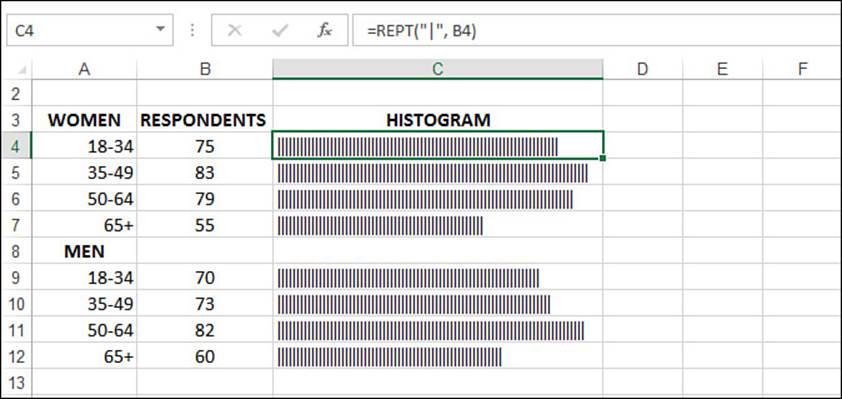This screenshot has height=399, width=842.
Task: Select row 10 header
Action: coord(16,304)
